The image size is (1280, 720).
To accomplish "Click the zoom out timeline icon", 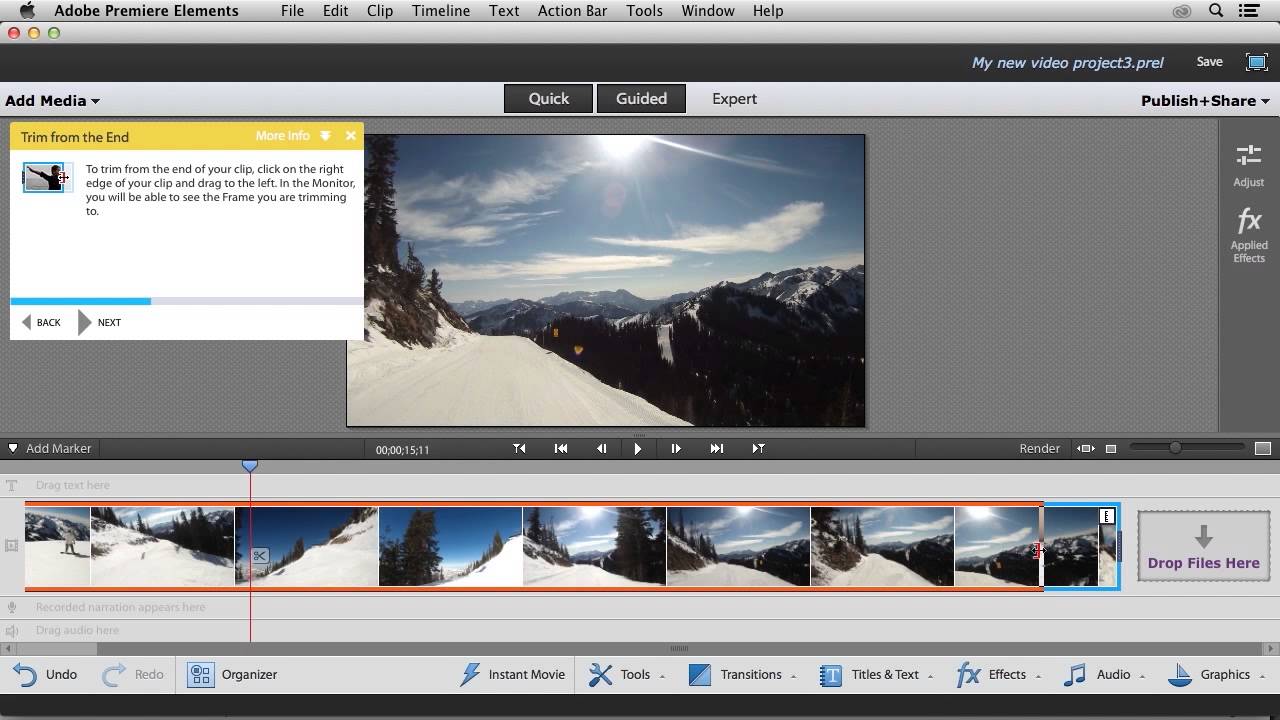I will [x=1111, y=449].
